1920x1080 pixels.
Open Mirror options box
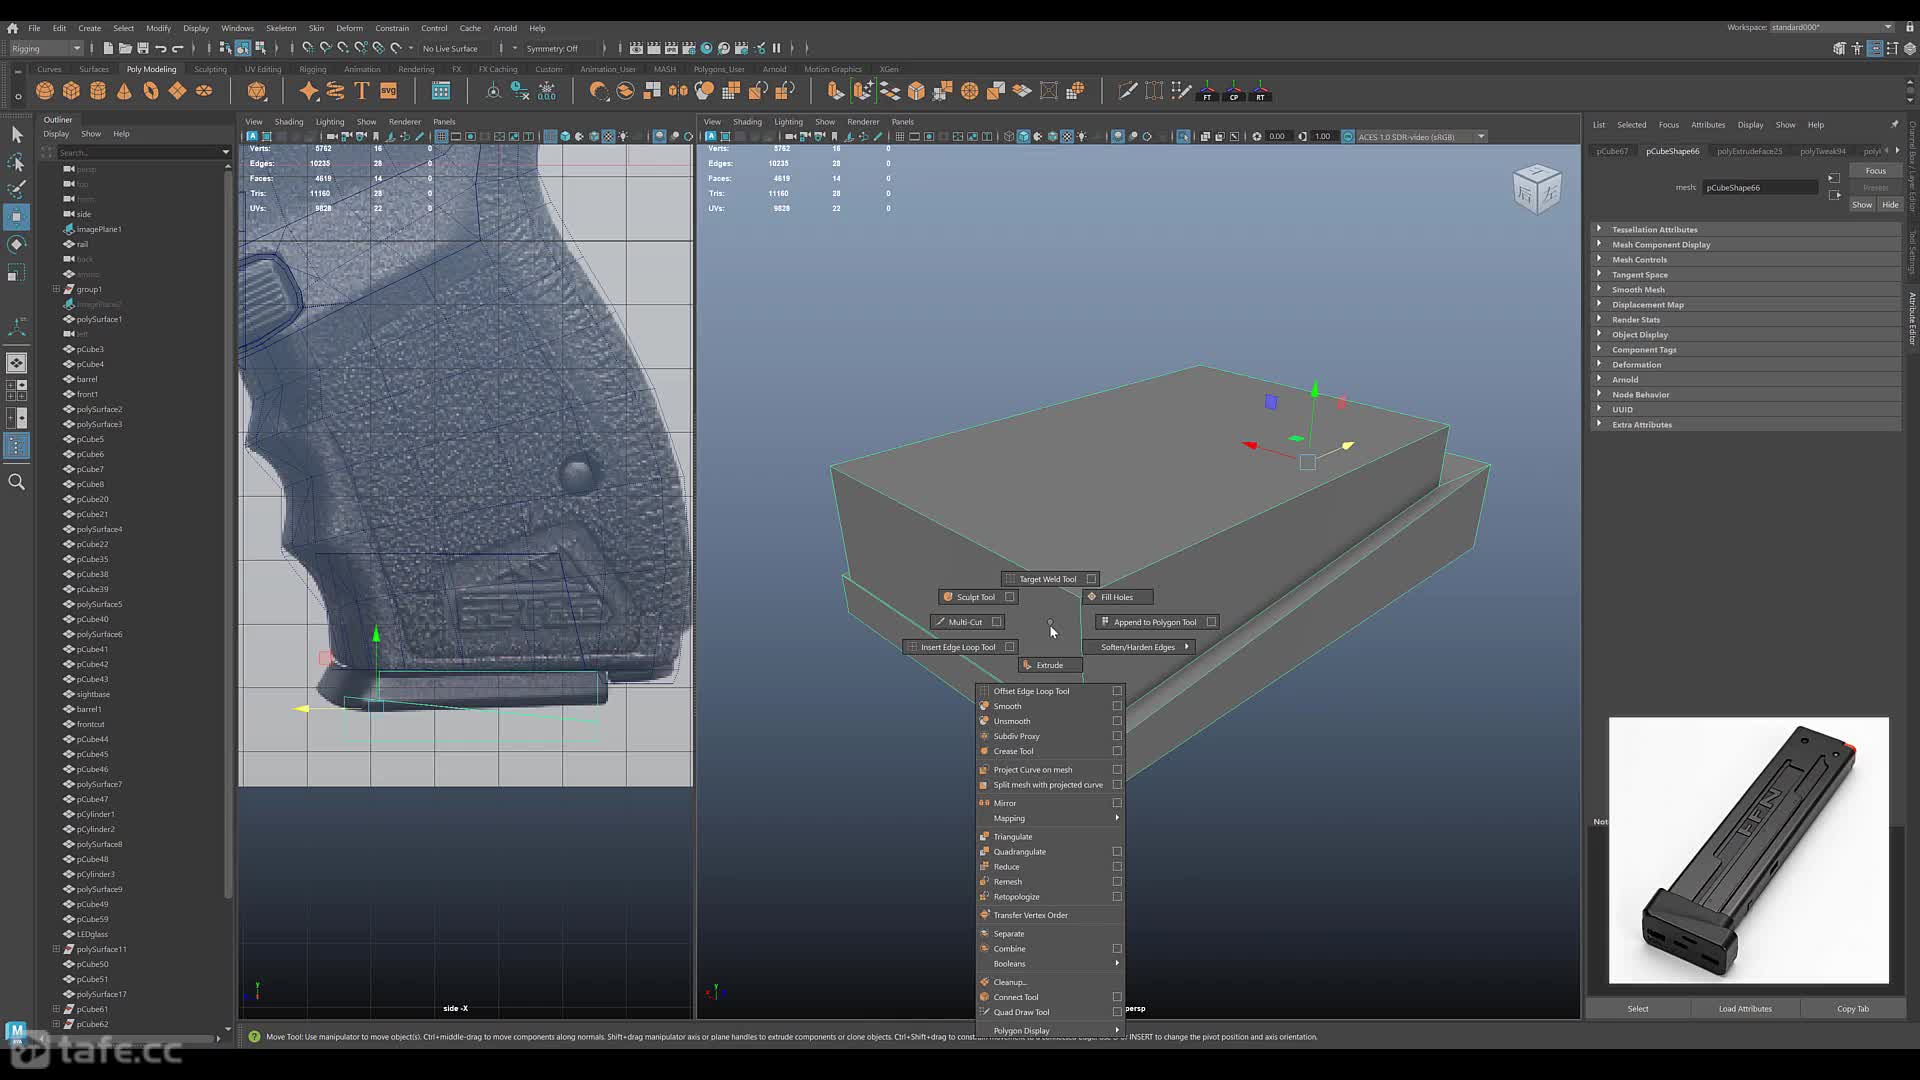pyautogui.click(x=1117, y=803)
